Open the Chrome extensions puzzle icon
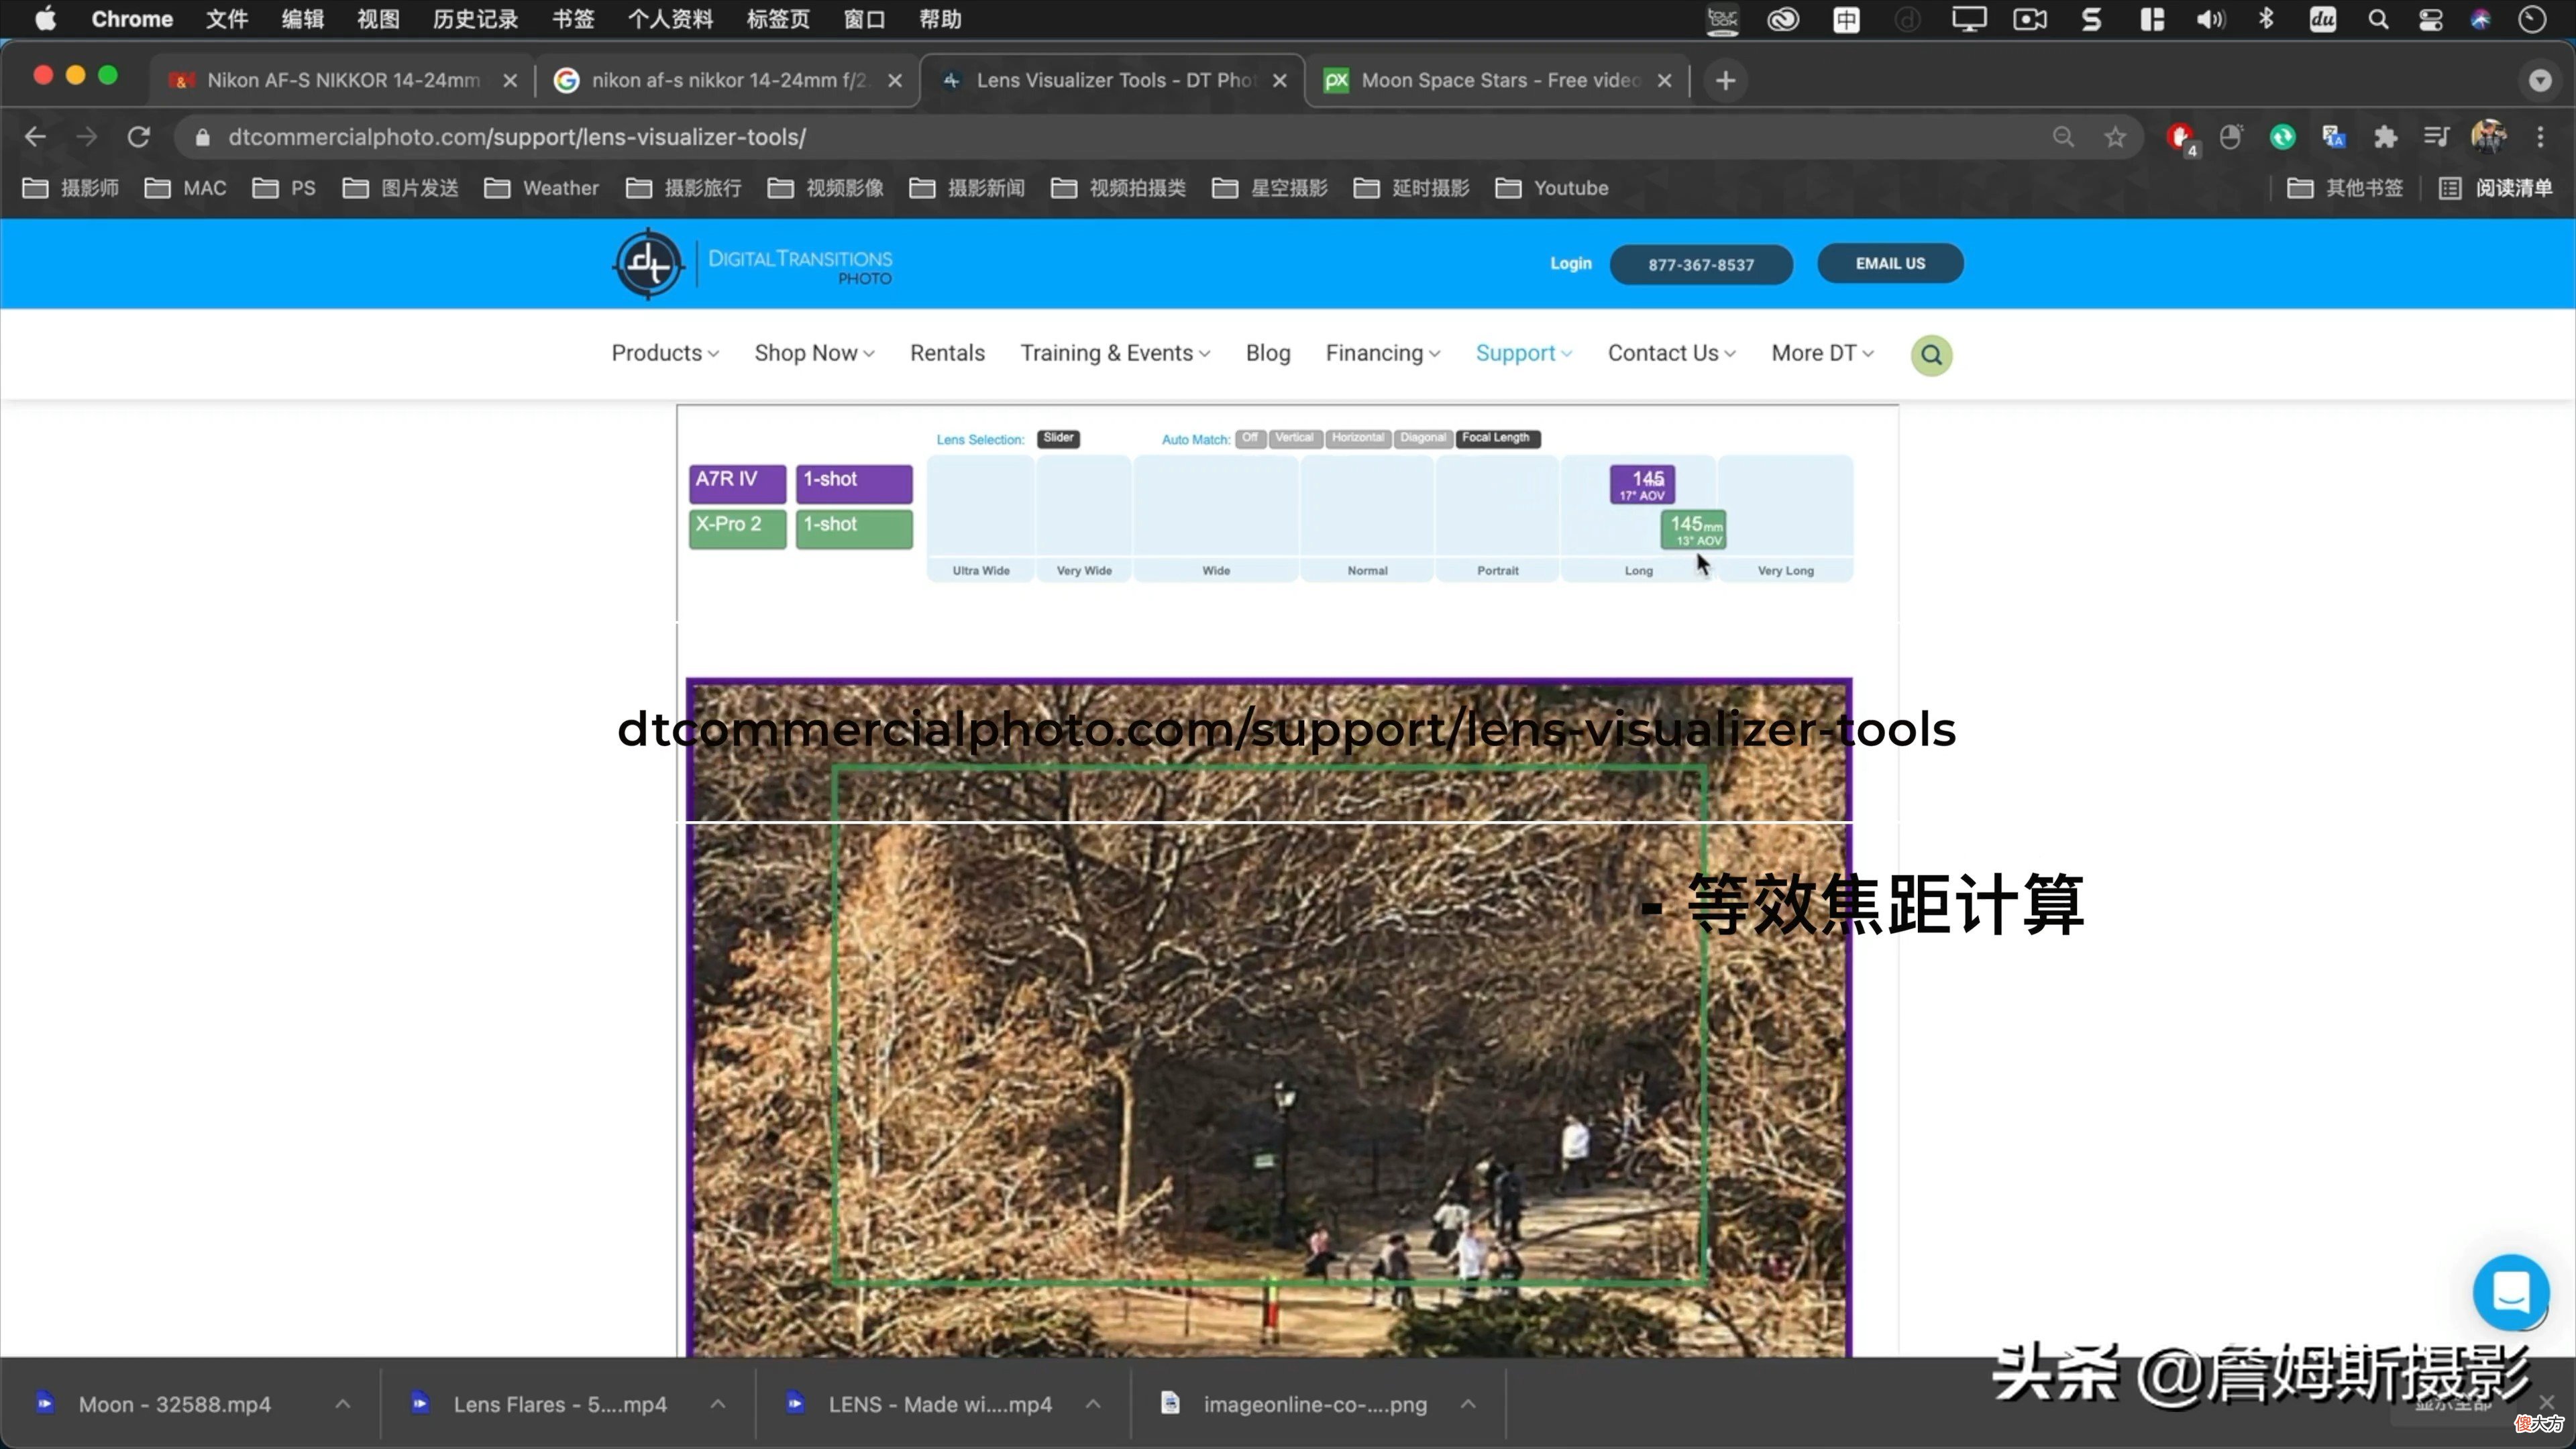Viewport: 2576px width, 1449px height. [x=2386, y=137]
